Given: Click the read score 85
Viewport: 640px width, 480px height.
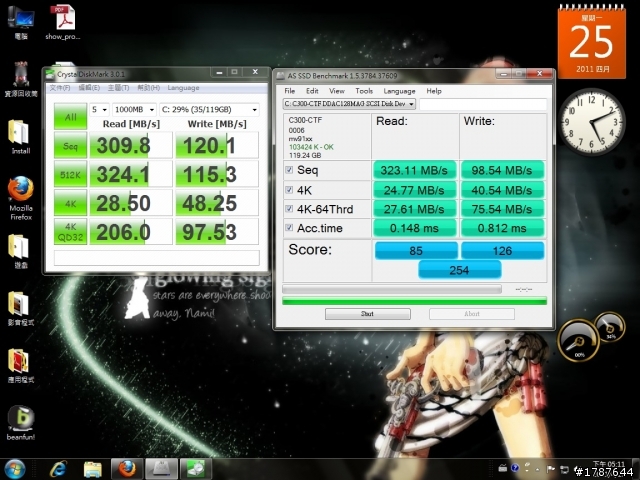Looking at the screenshot, I should click(416, 250).
